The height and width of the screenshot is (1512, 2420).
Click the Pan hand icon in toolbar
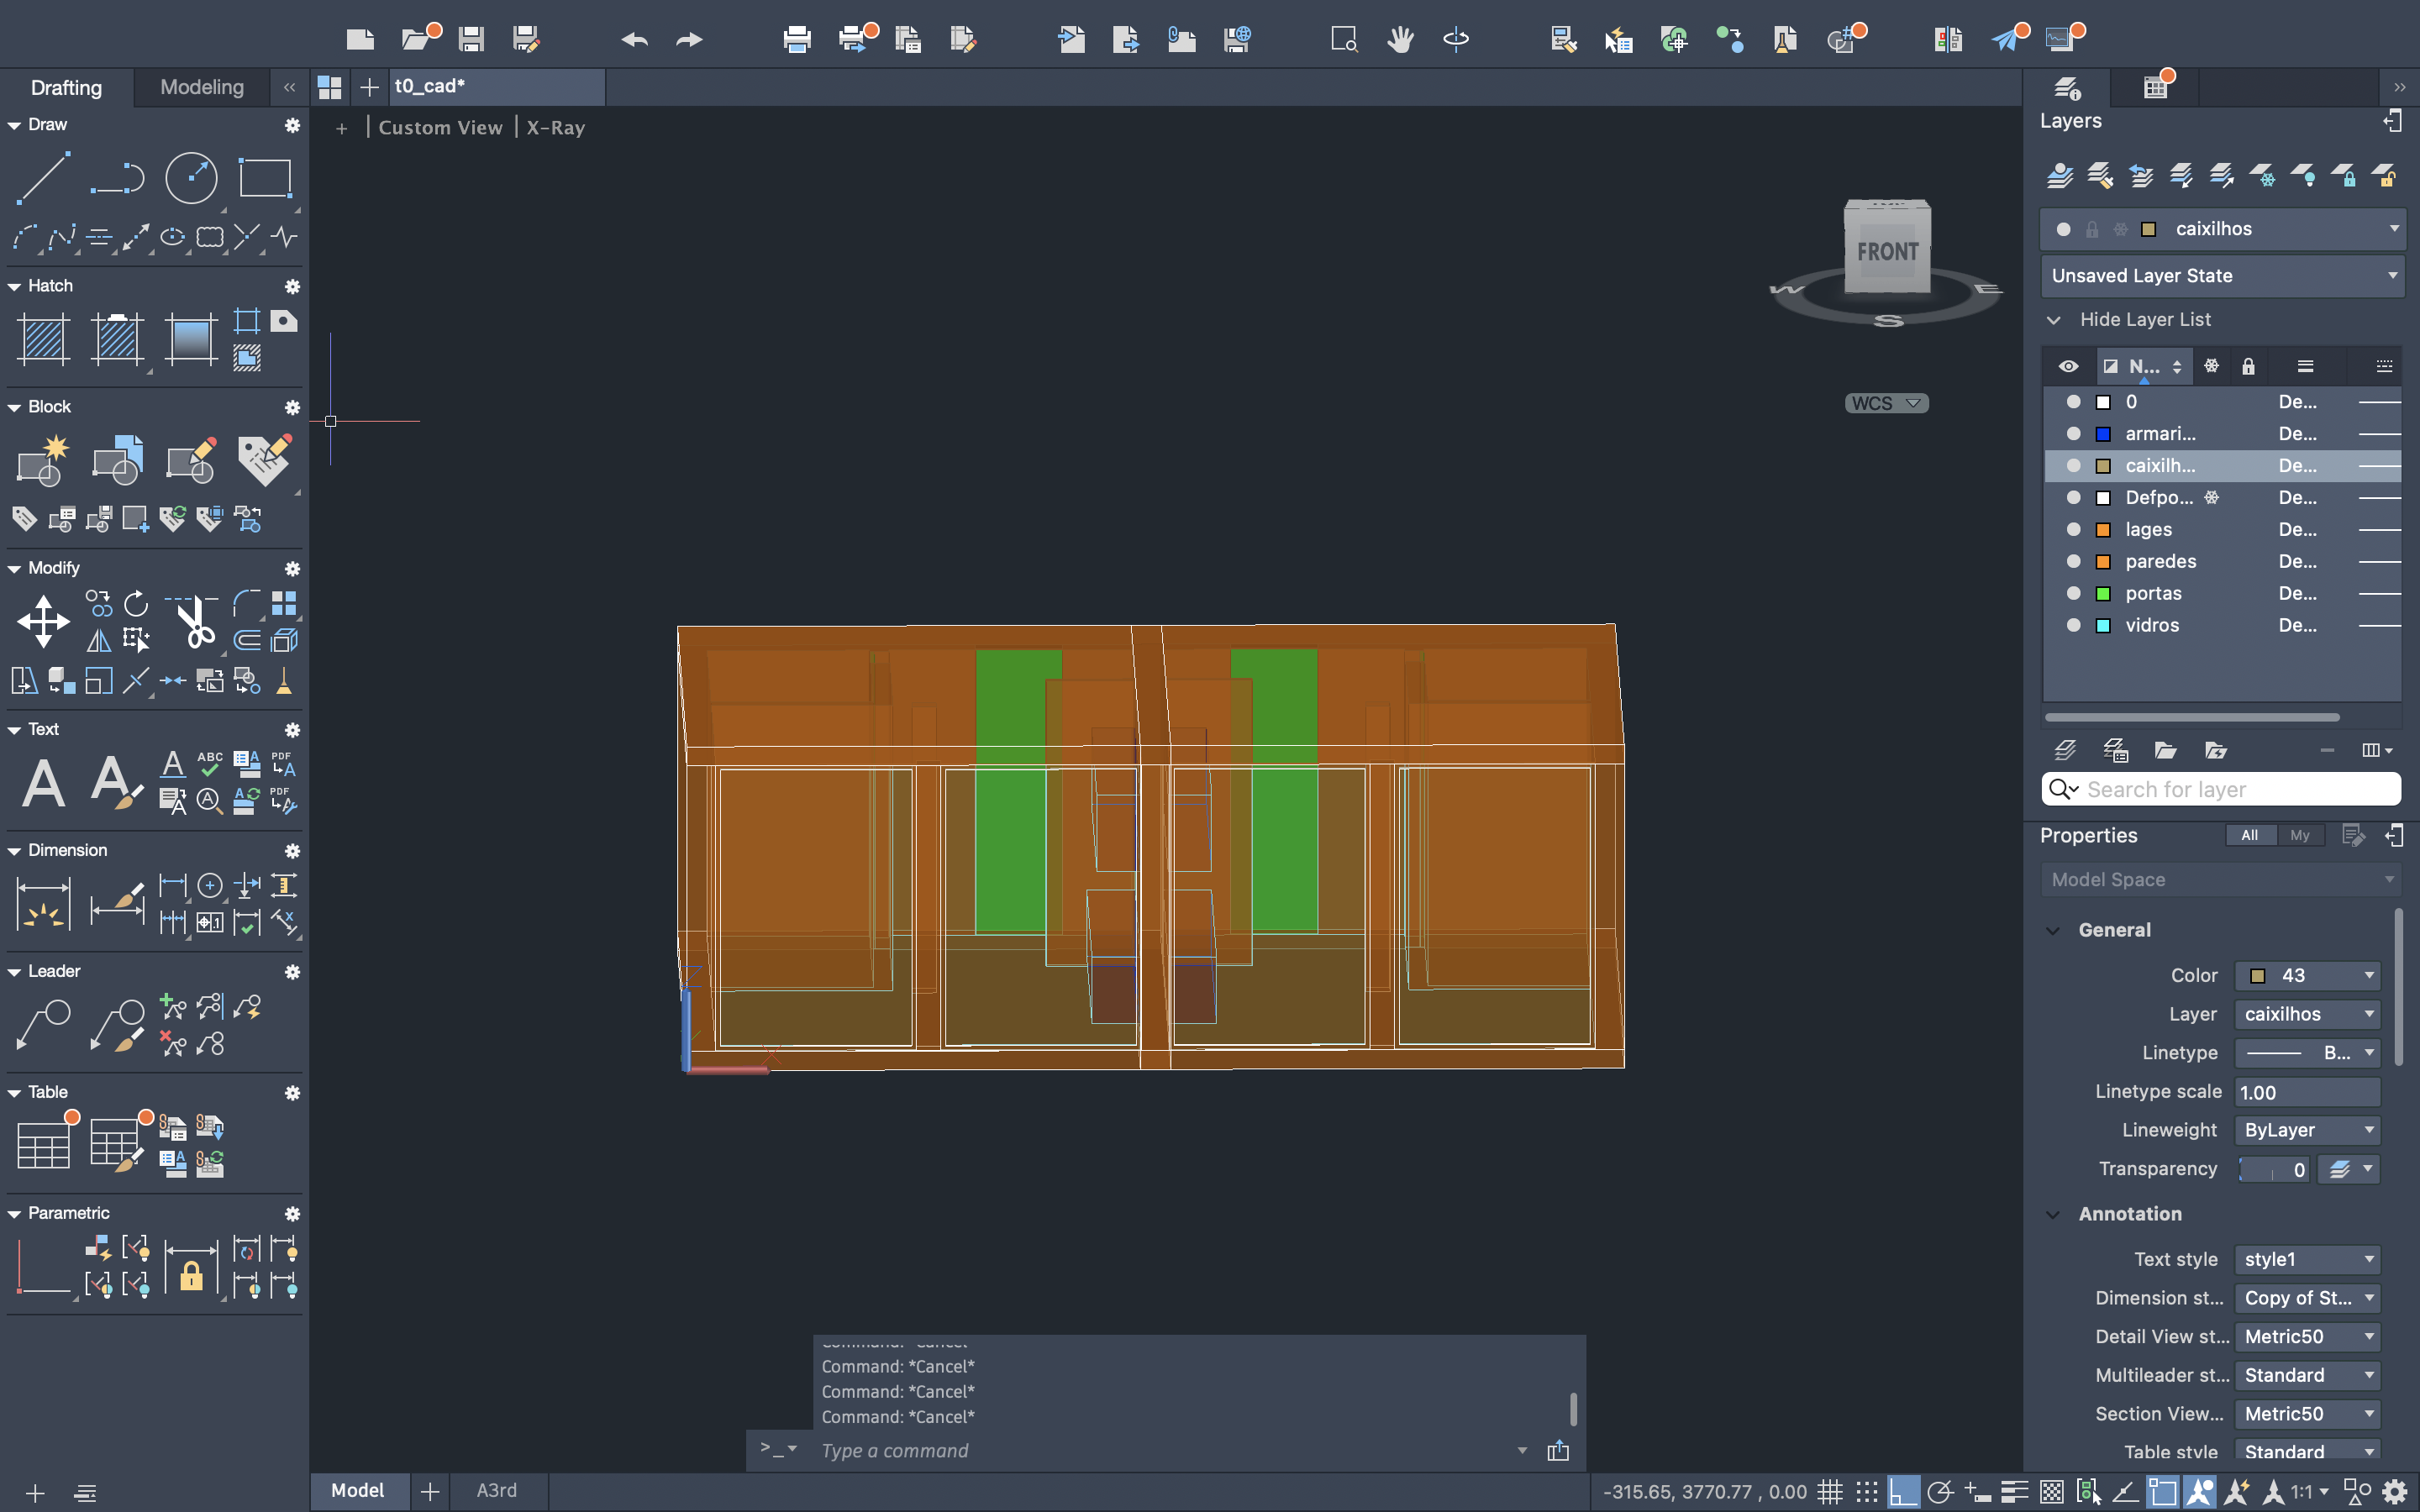(x=1400, y=39)
